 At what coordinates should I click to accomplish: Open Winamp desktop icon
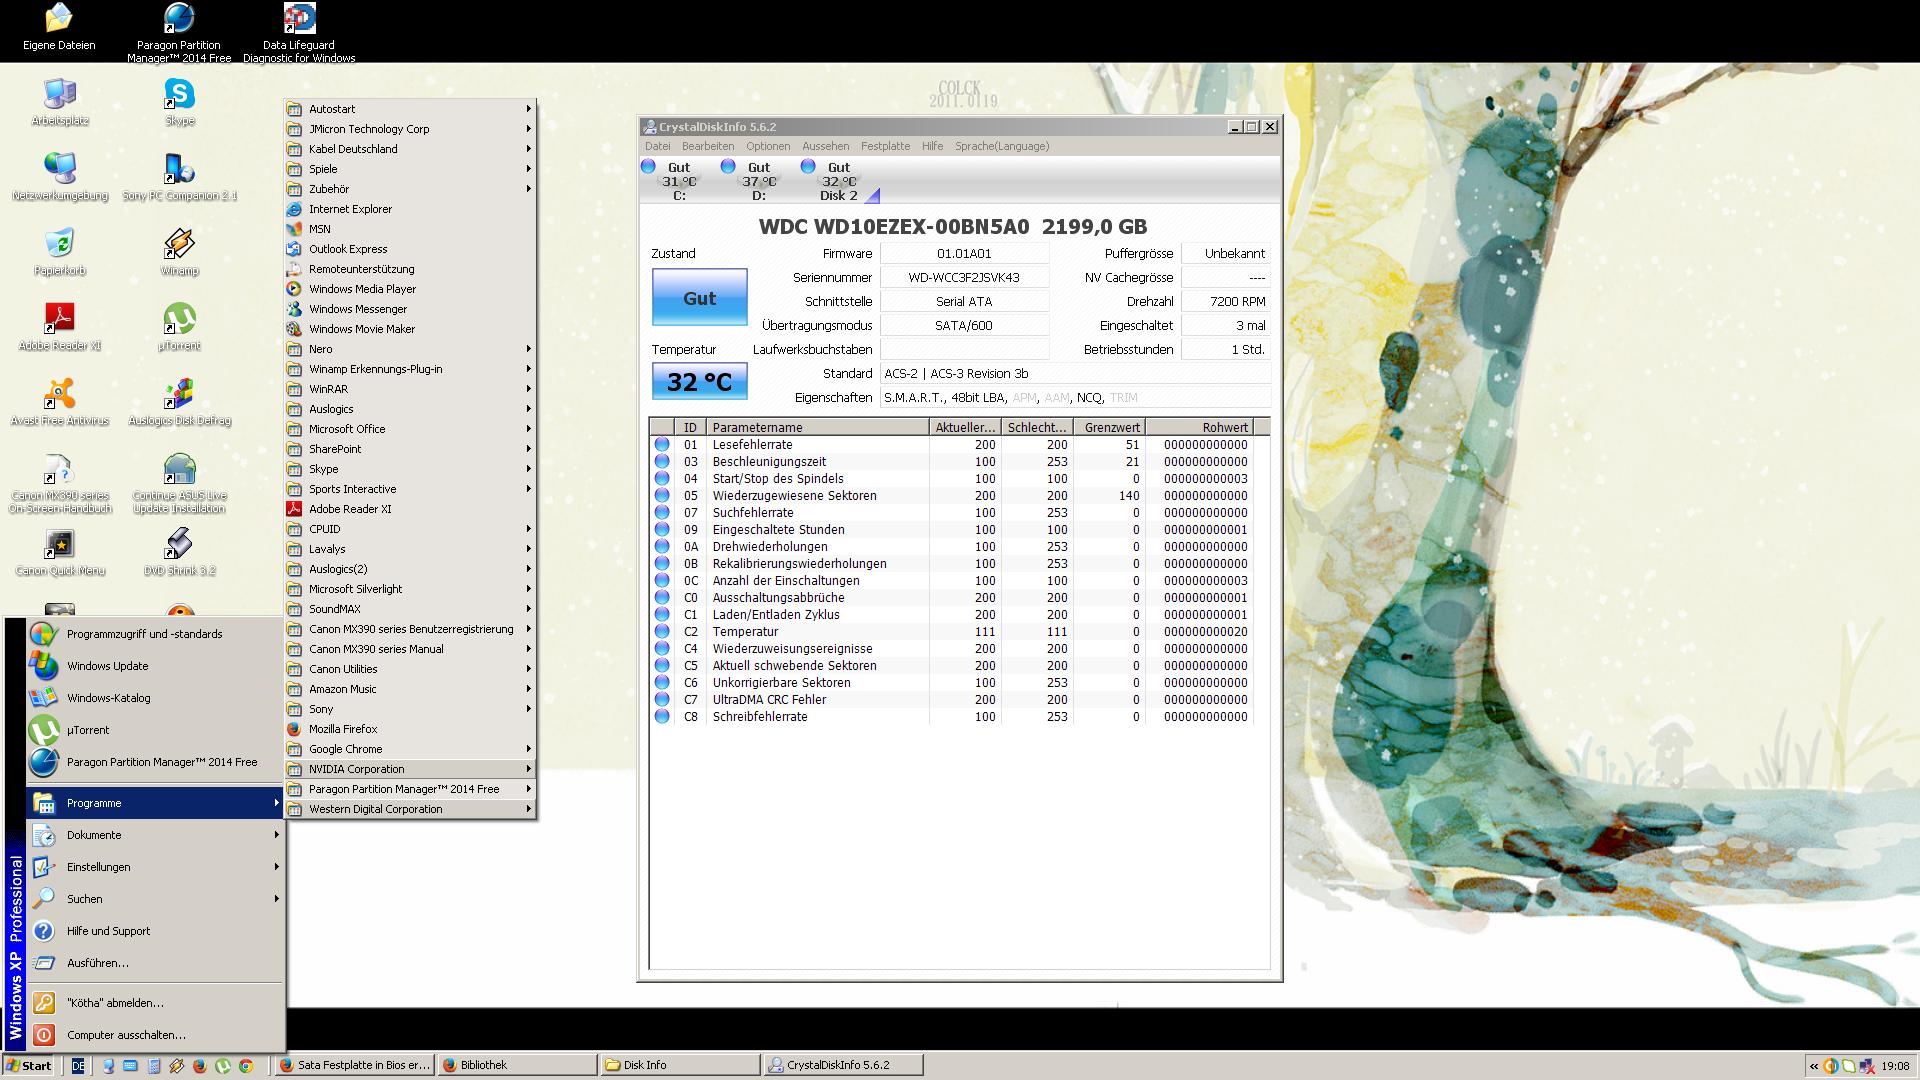[x=179, y=246]
